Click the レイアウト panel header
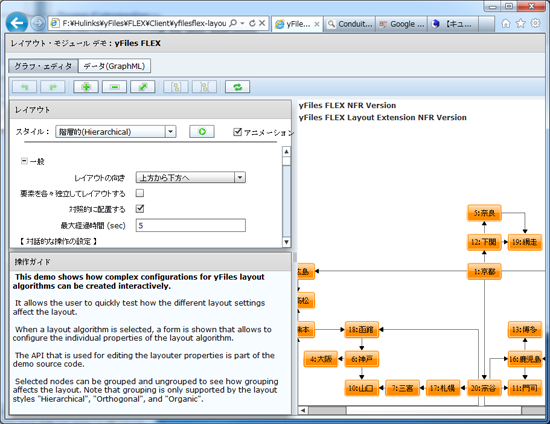Screen dimensions: 550x424 point(150,110)
